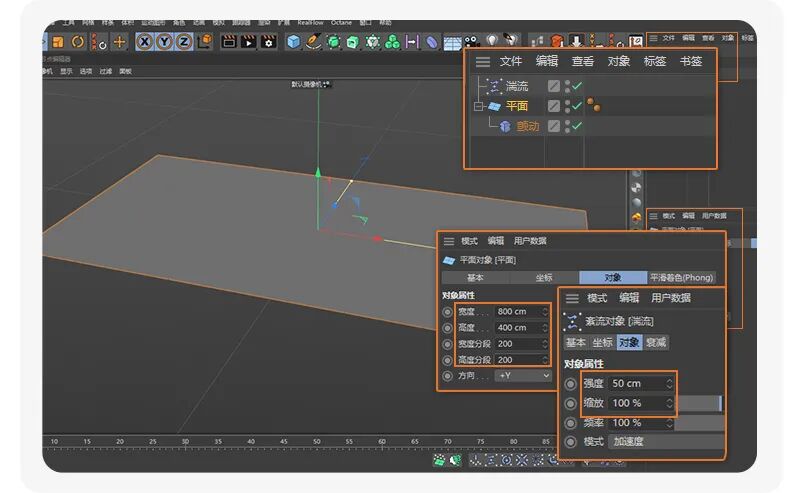
Task: Click the Rotate tool icon
Action: click(78, 42)
